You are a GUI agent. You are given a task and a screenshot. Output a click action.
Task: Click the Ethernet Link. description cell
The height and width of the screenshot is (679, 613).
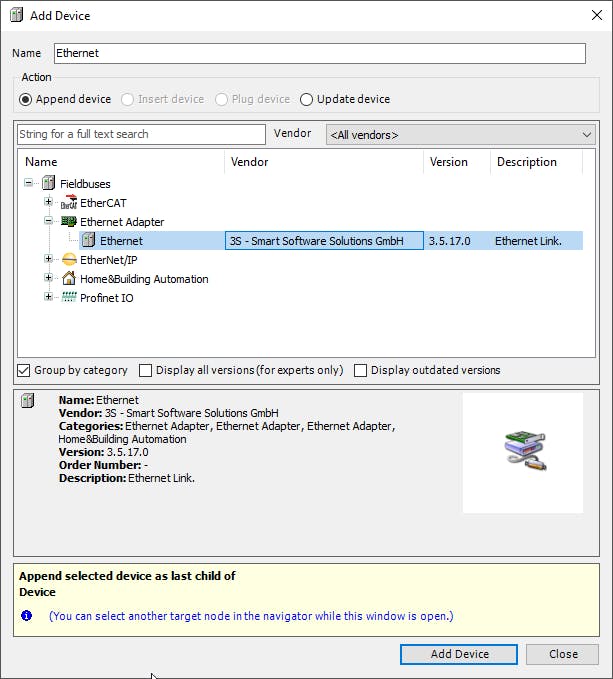[x=528, y=241]
